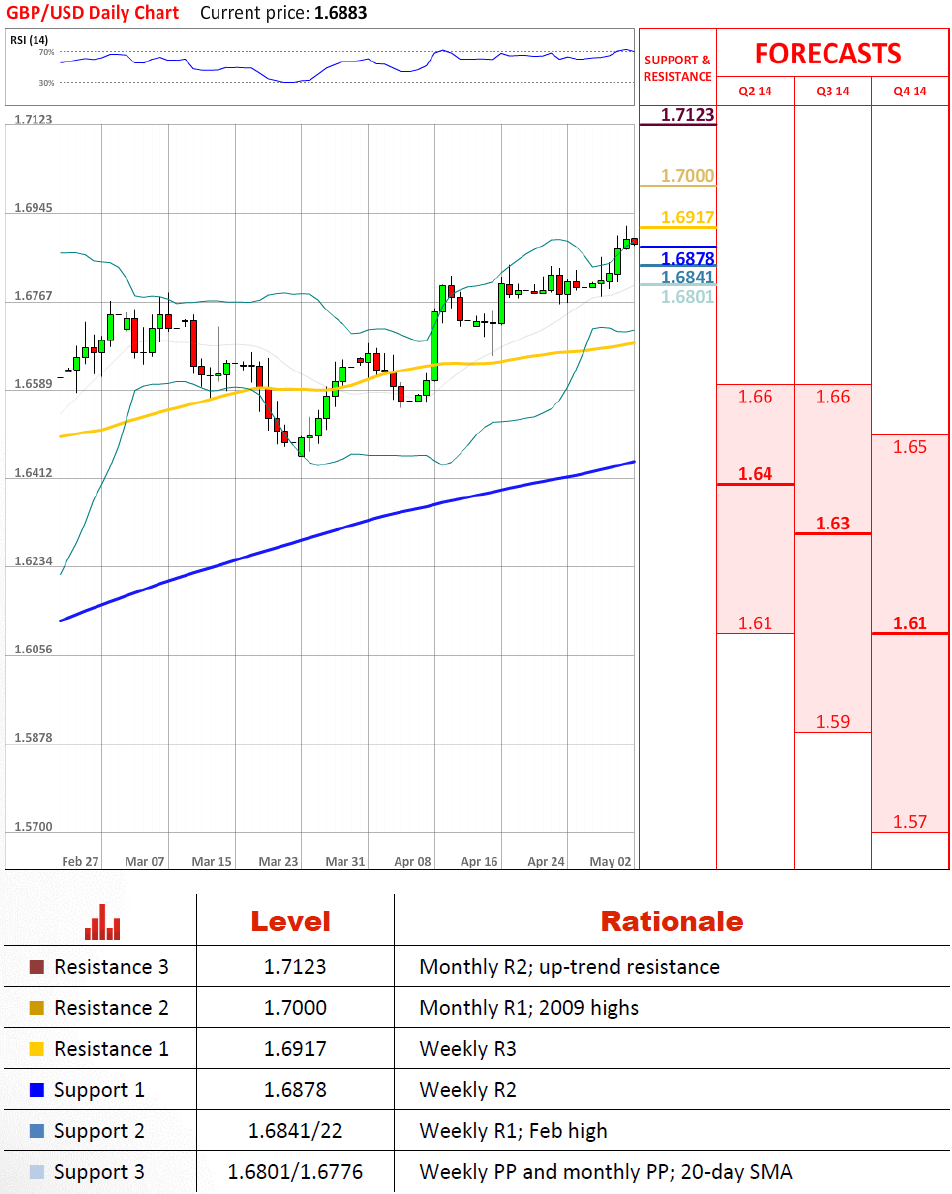
Task: Click the red bar chart icon in table header
Action: point(102,921)
